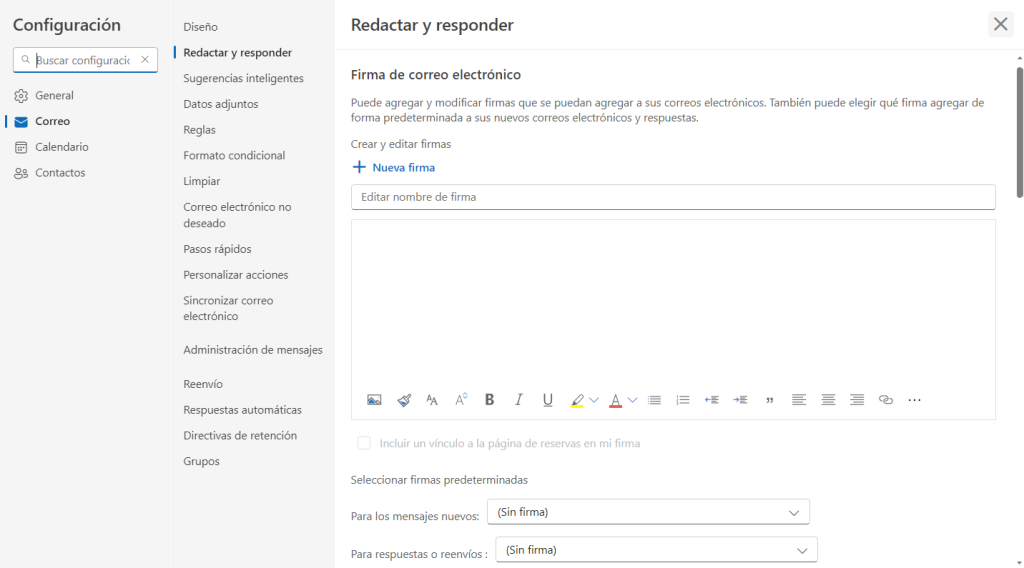Toggle underline formatting
The image size is (1024, 568).
tap(548, 400)
